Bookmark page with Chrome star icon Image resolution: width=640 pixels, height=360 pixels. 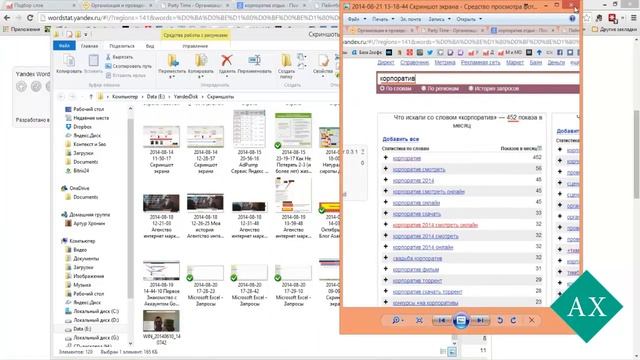pyautogui.click(x=587, y=18)
